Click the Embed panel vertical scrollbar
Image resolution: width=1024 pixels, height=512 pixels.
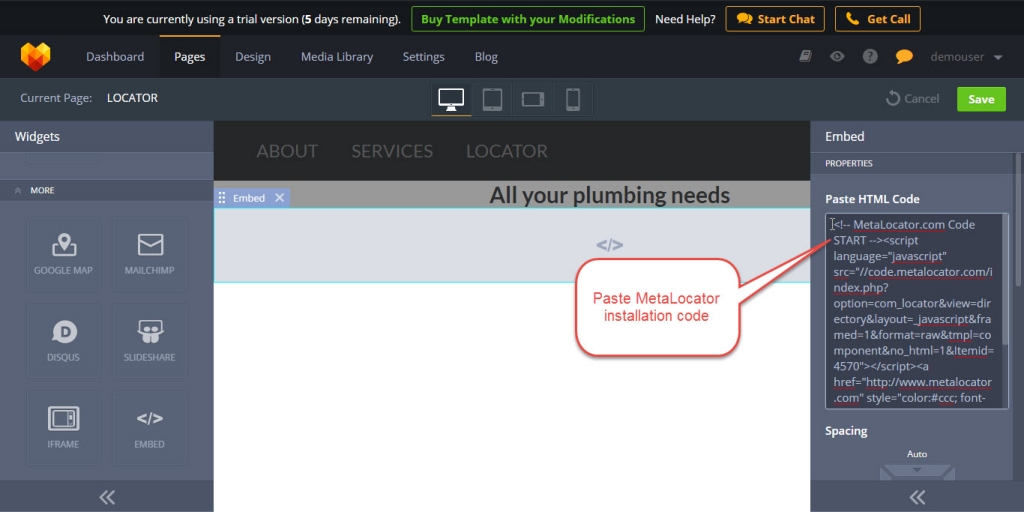1017,219
